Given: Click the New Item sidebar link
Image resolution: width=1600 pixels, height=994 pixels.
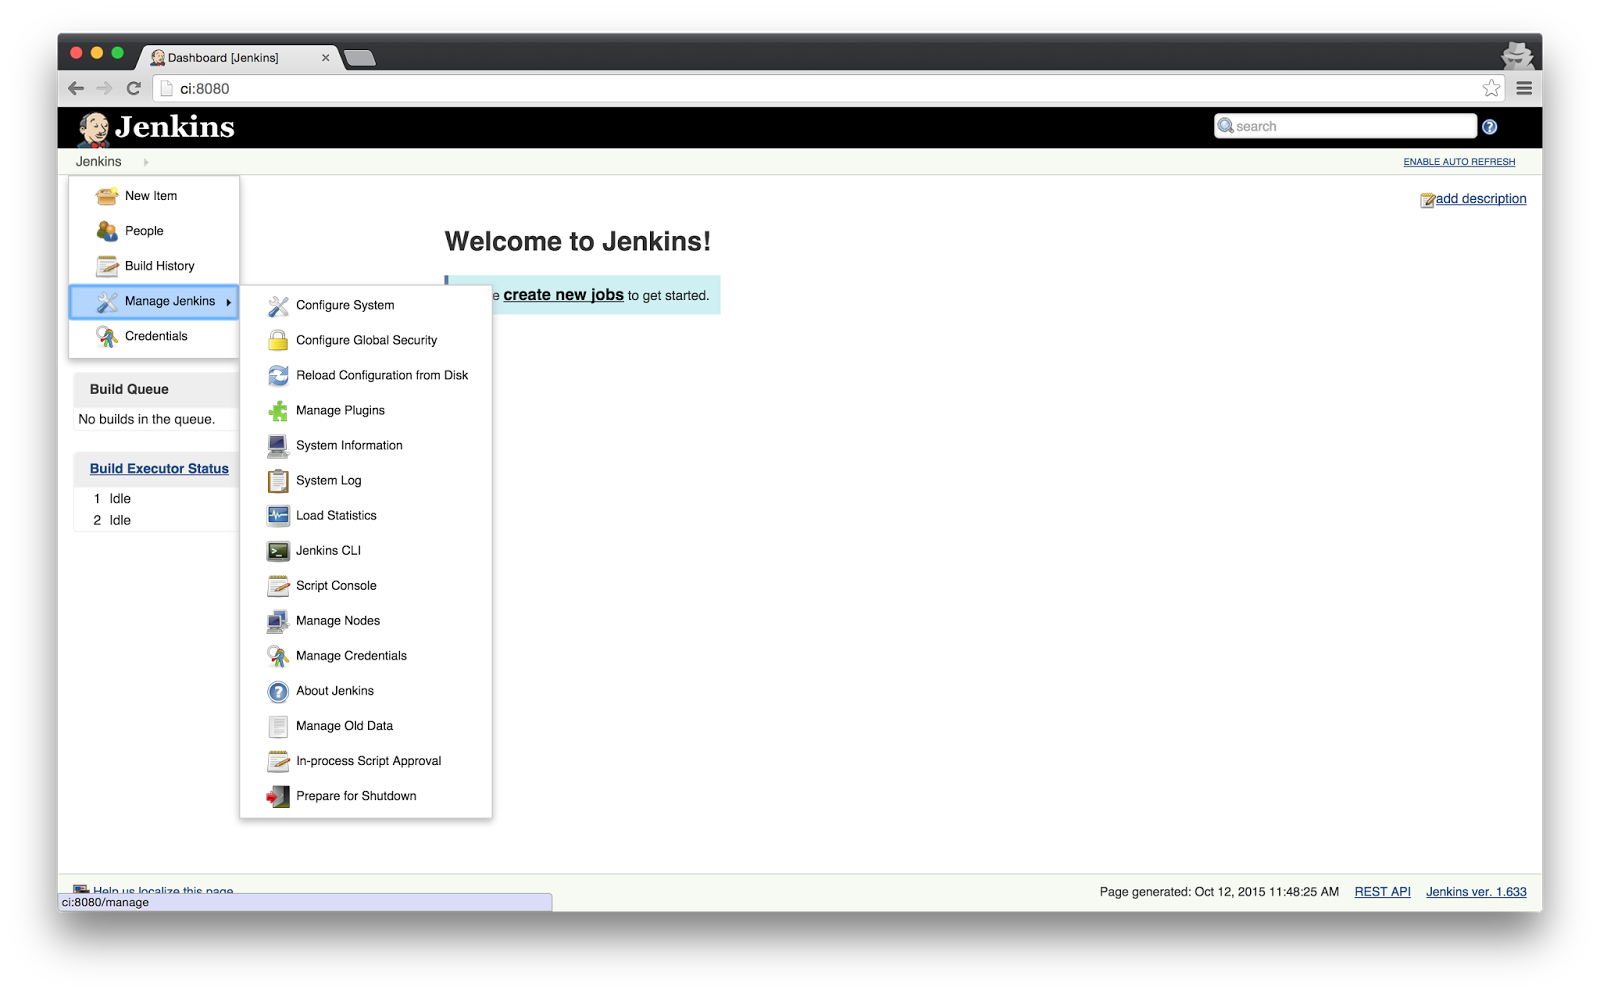Looking at the screenshot, I should (x=151, y=196).
